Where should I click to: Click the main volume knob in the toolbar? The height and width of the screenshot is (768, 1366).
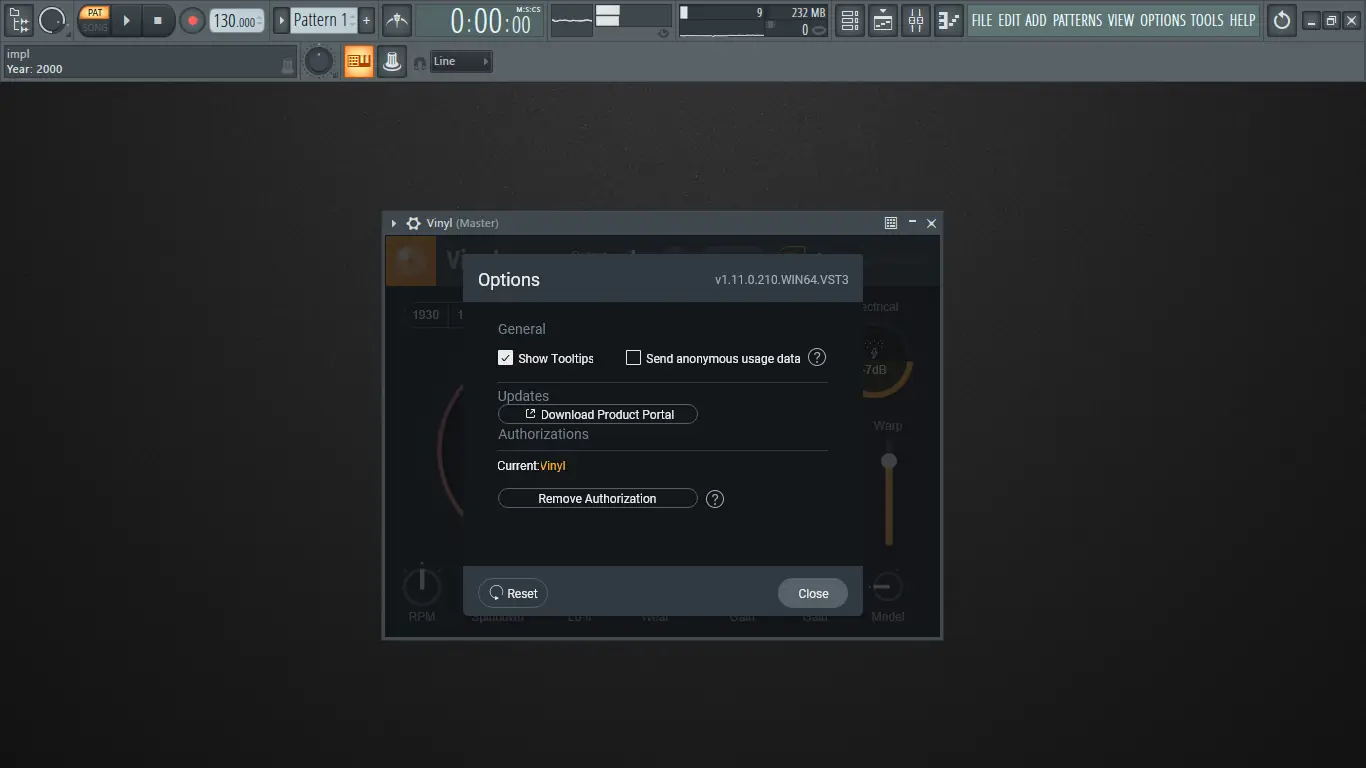pyautogui.click(x=52, y=20)
